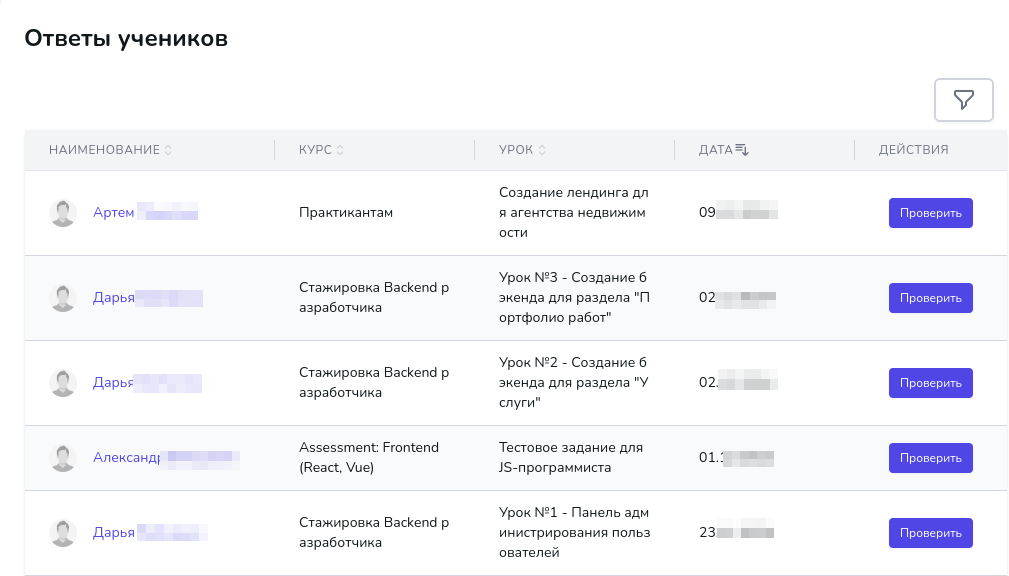Sort the table by КУРС column header
Screen dimensions: 1009x576
(313, 149)
